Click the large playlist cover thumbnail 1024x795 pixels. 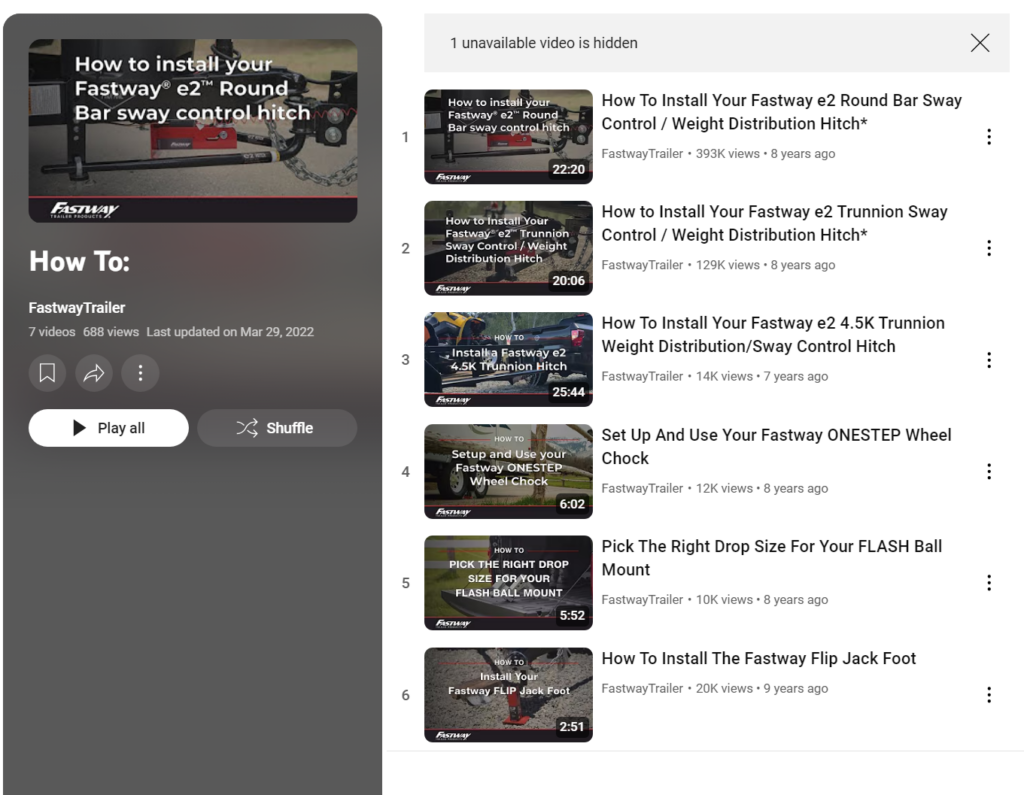coord(193,130)
